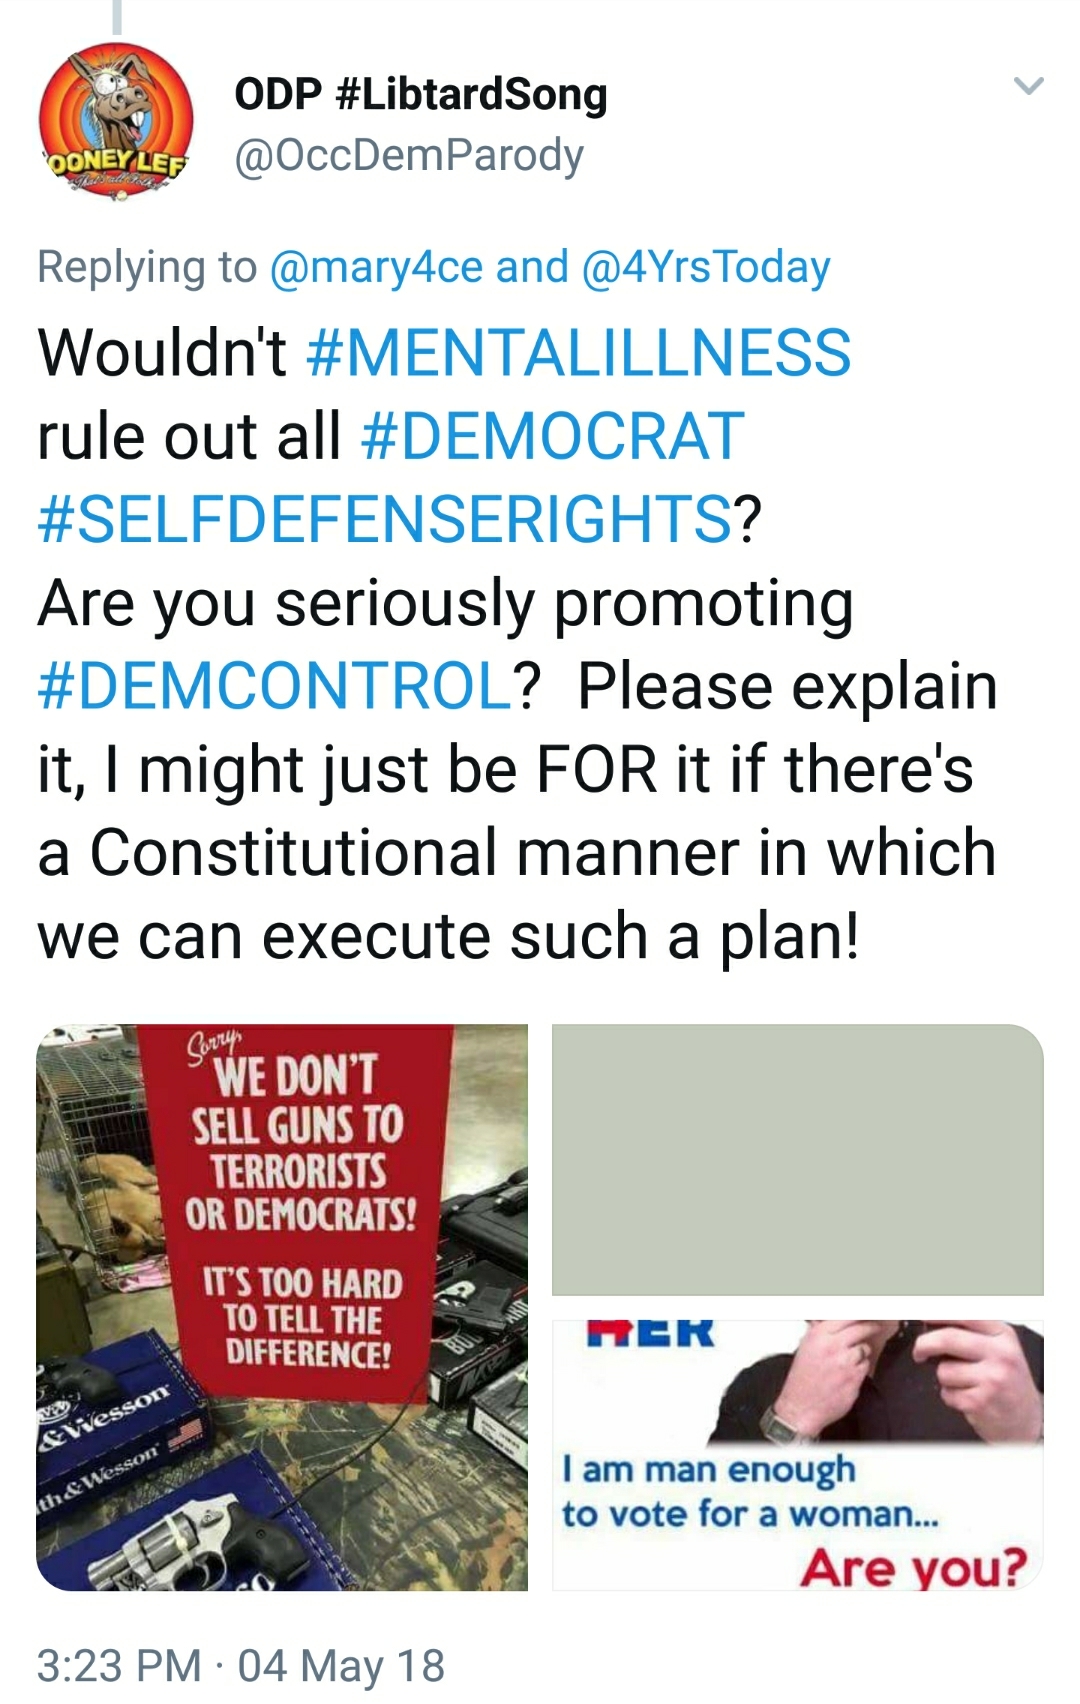The height and width of the screenshot is (1704, 1080).
Task: Tap the #DEMOCRAT hashtag
Action: coord(551,436)
